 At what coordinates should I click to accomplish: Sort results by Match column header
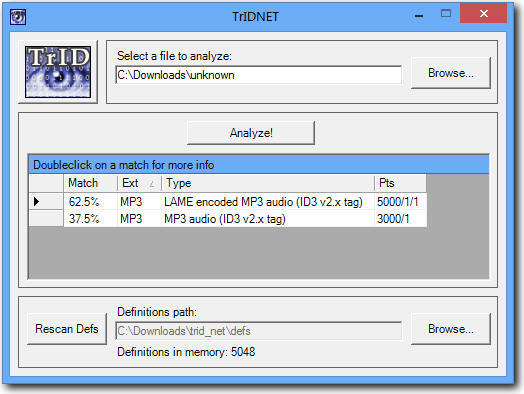90,183
